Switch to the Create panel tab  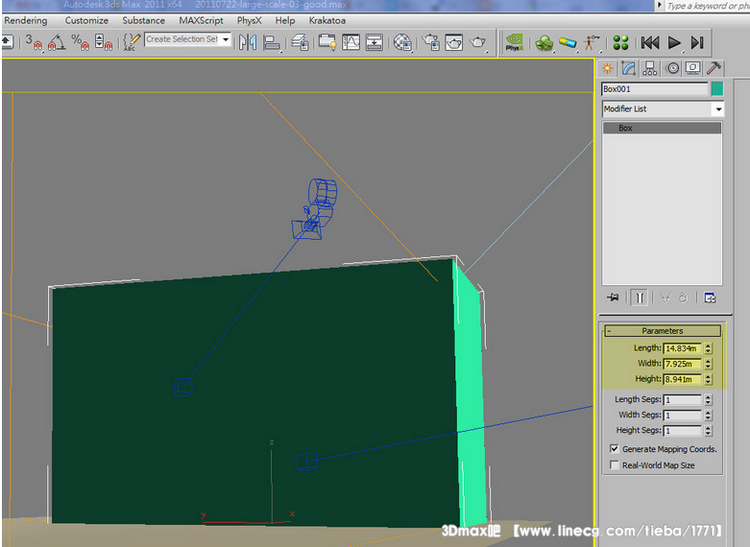607,68
